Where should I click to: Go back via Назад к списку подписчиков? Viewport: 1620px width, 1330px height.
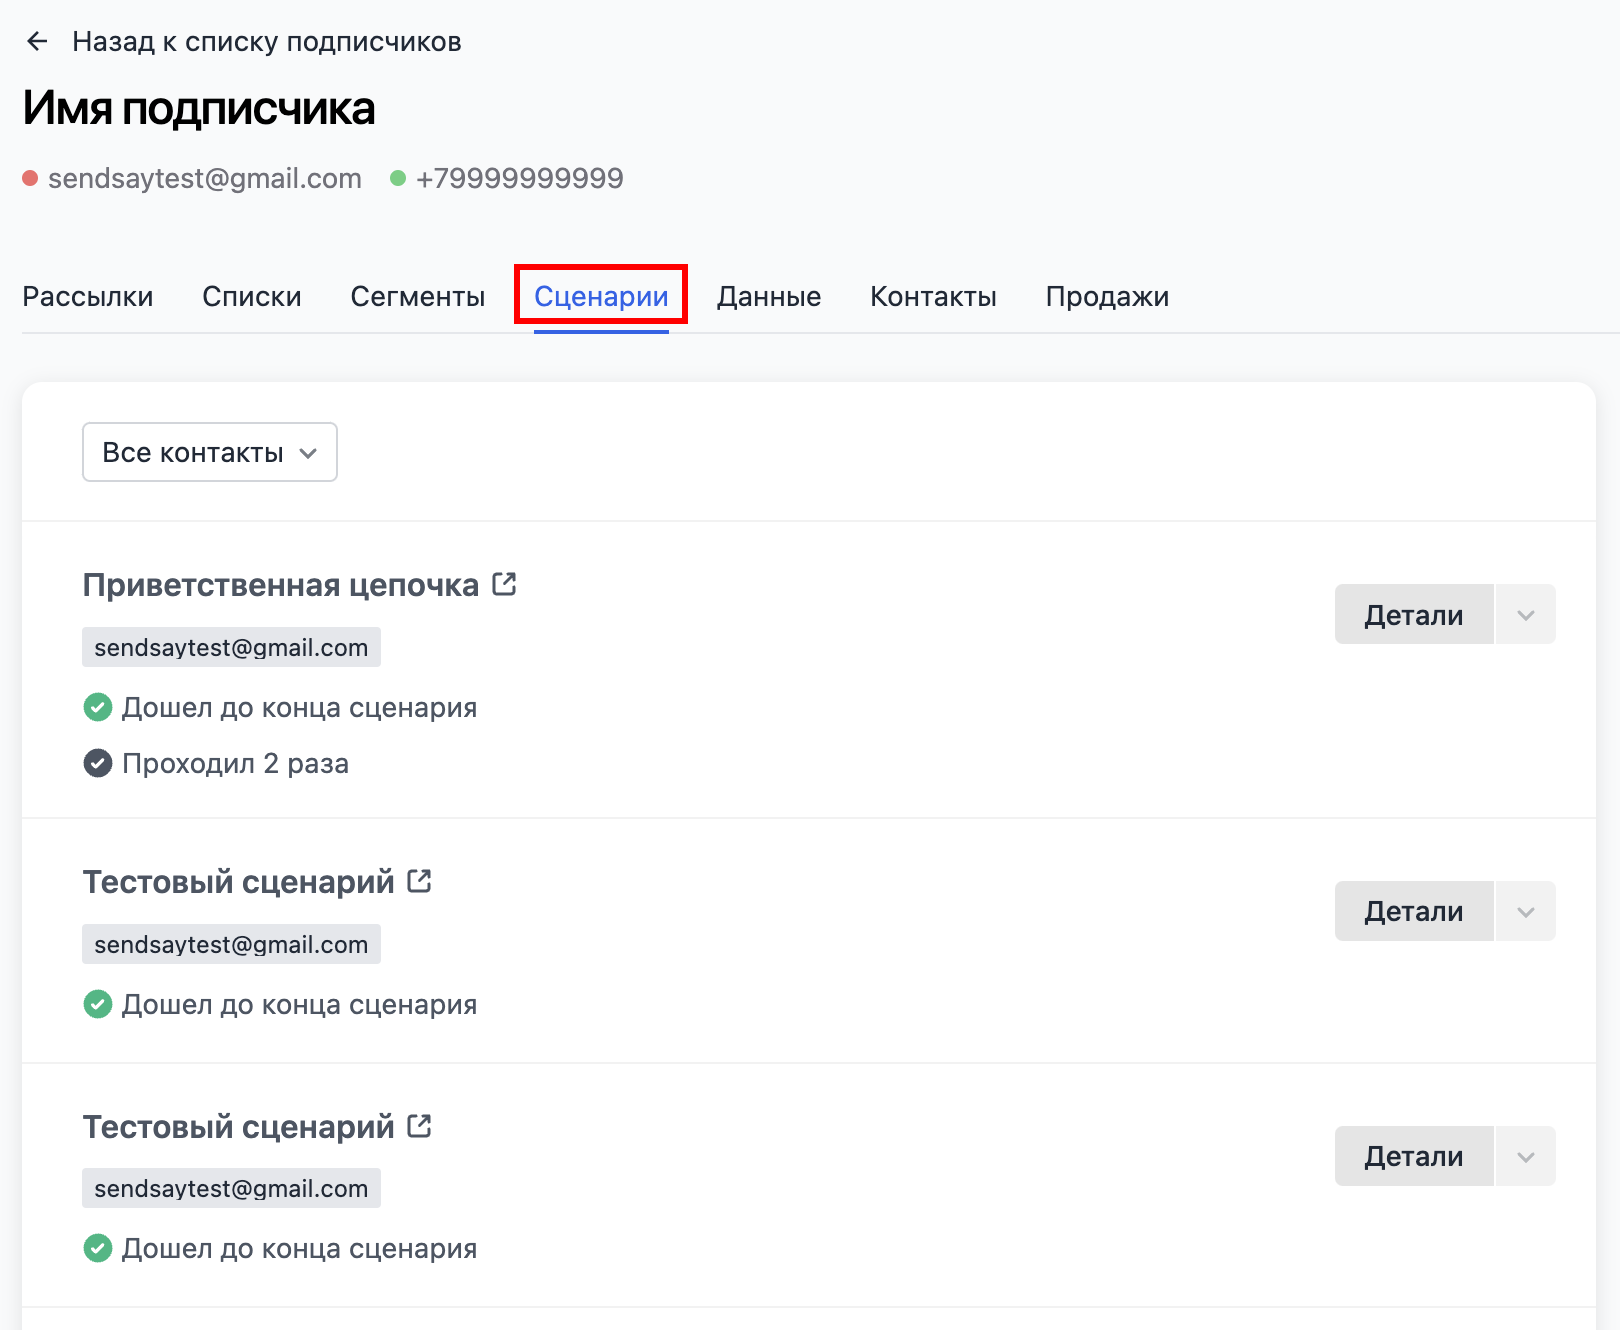pos(266,41)
